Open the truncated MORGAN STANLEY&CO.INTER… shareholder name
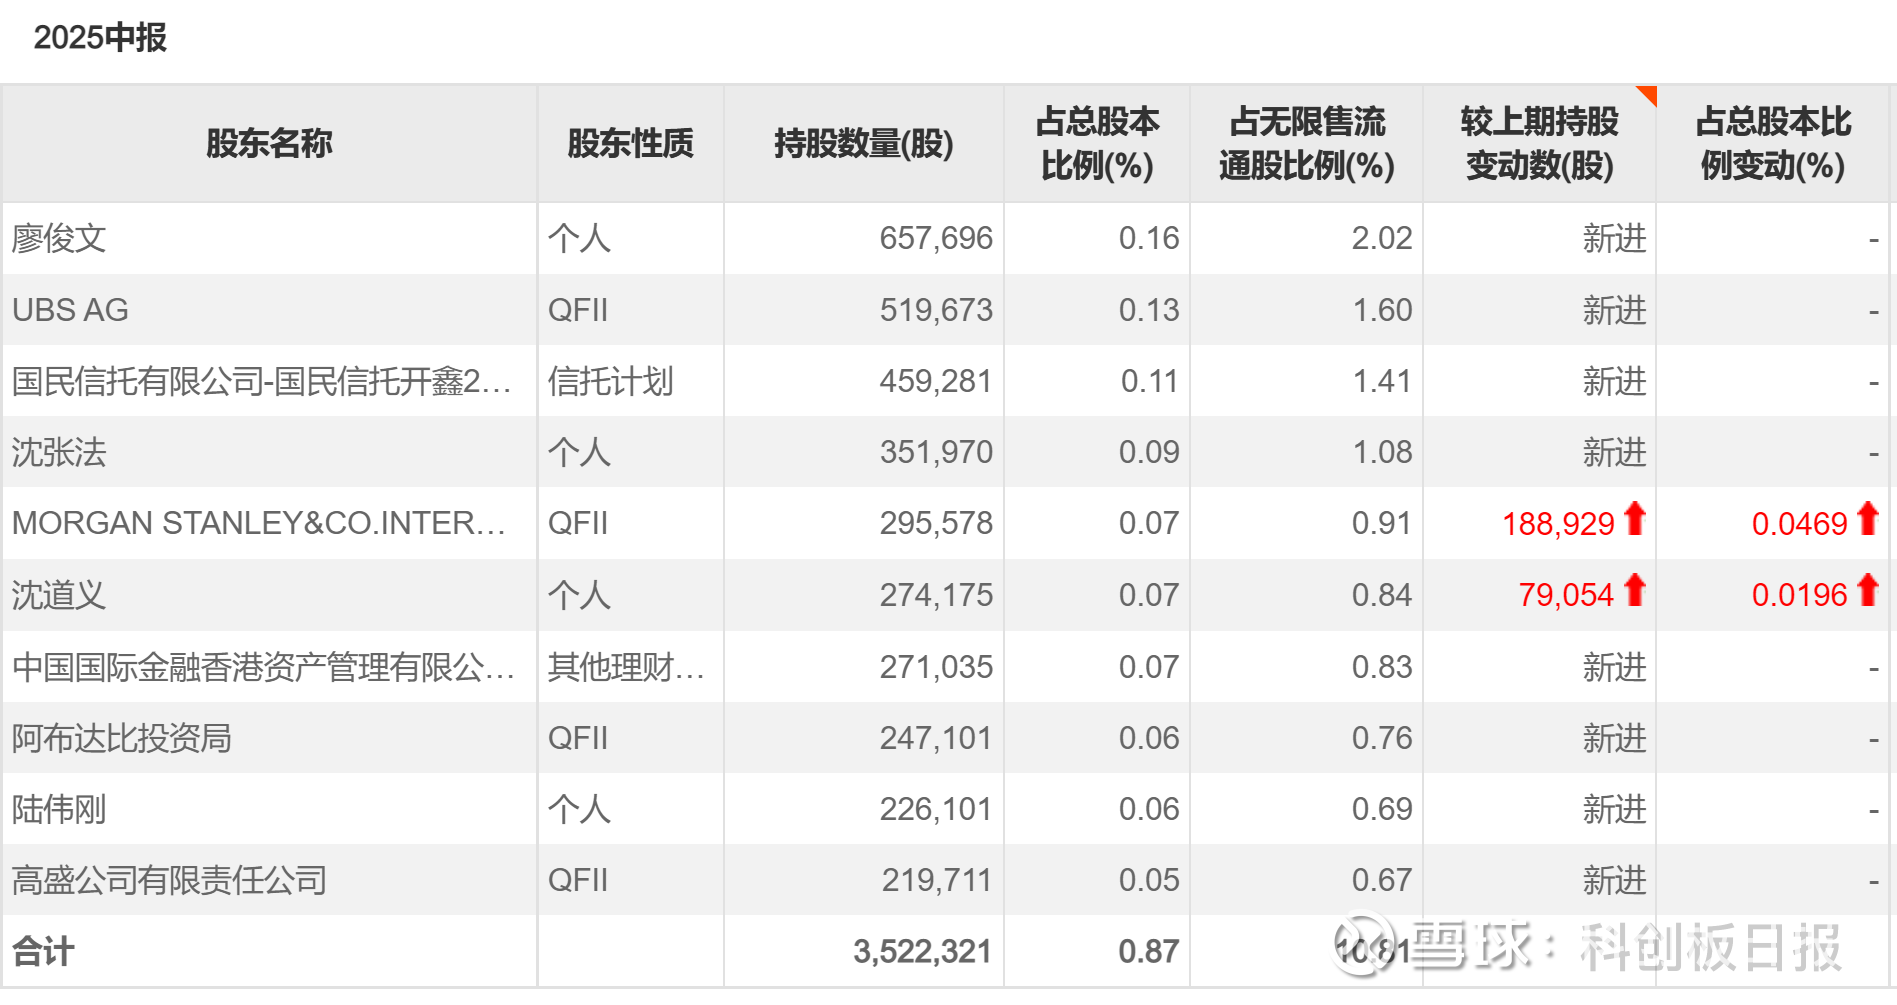This screenshot has width=1897, height=1005. pos(258,523)
